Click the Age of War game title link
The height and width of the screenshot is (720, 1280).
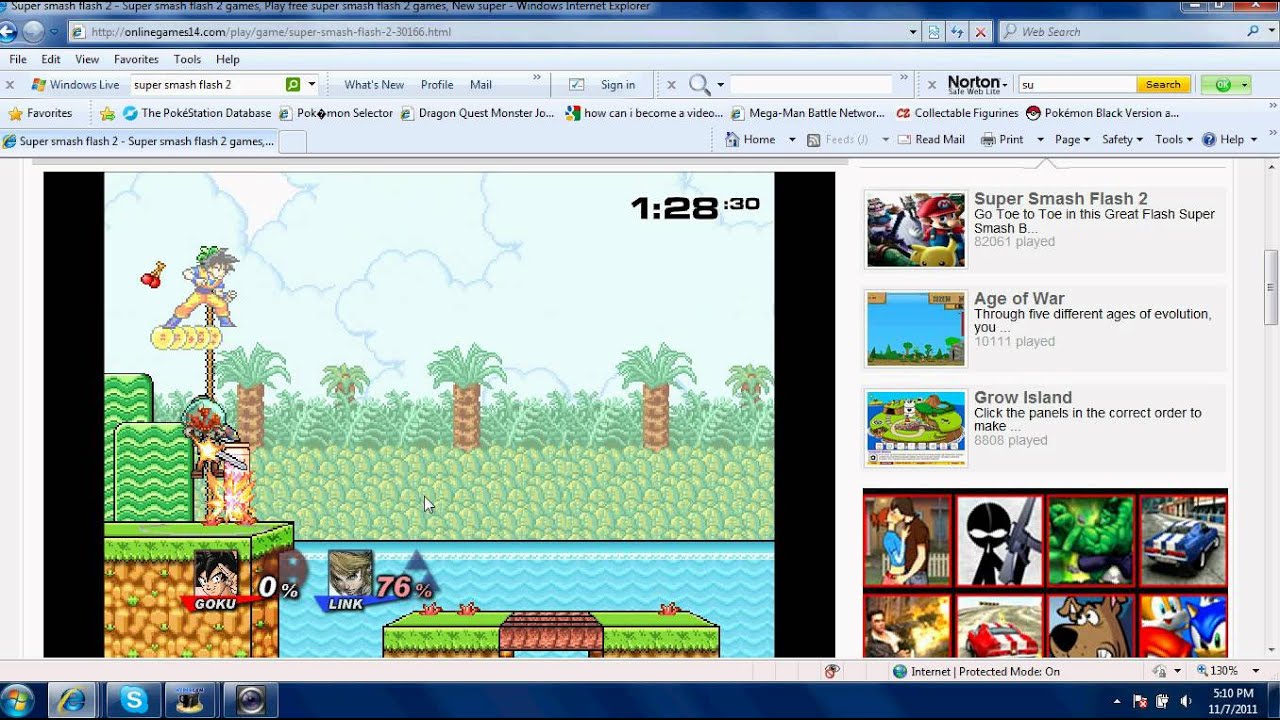1019,298
